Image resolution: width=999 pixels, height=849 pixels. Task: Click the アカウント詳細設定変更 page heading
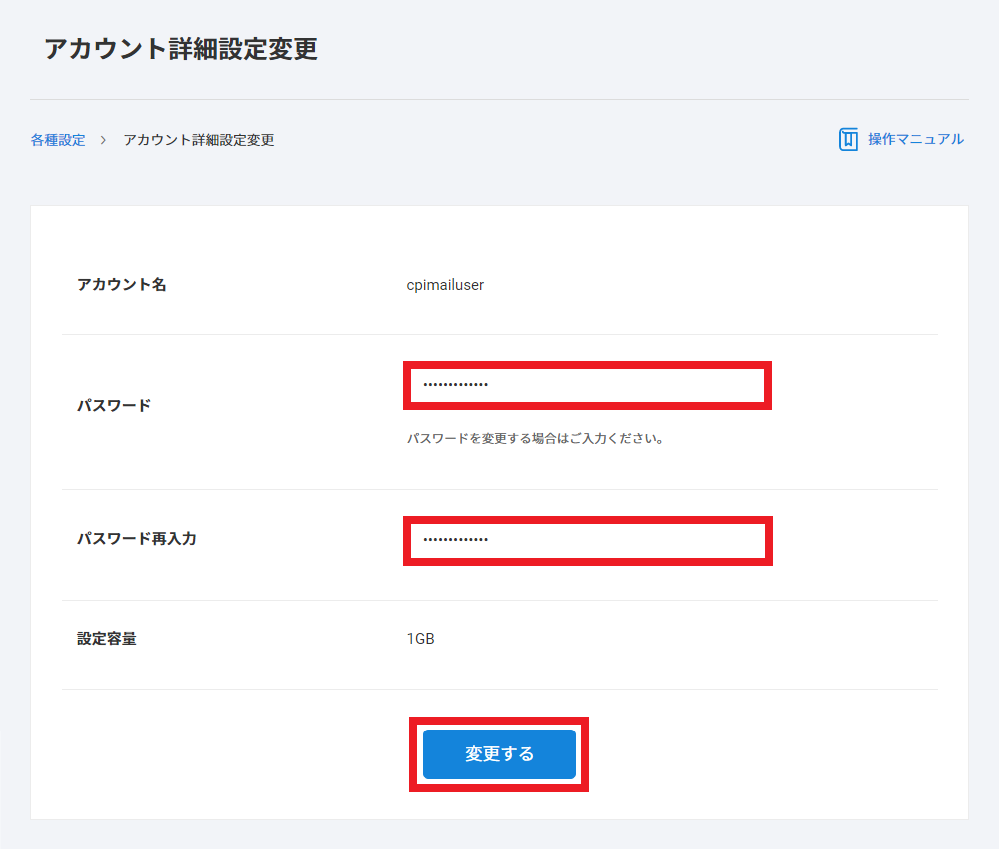click(181, 49)
